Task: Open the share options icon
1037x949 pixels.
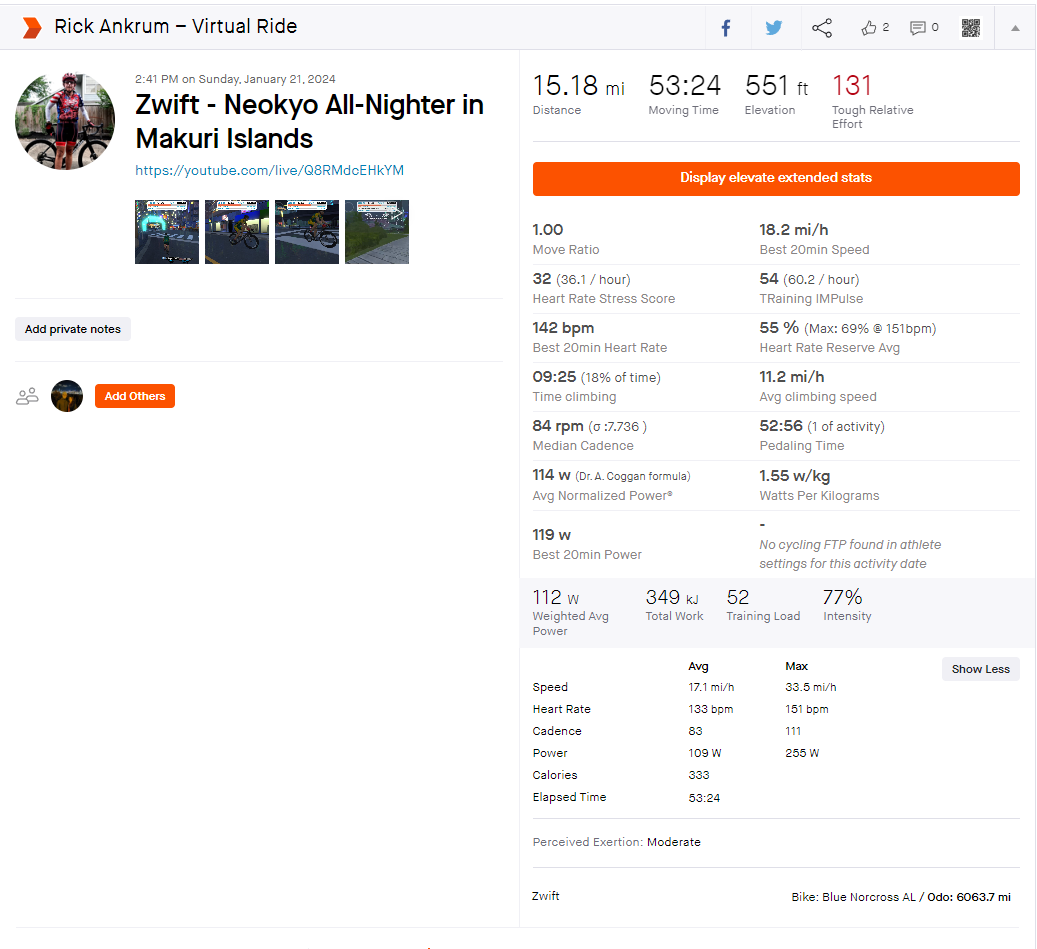Action: 822,28
